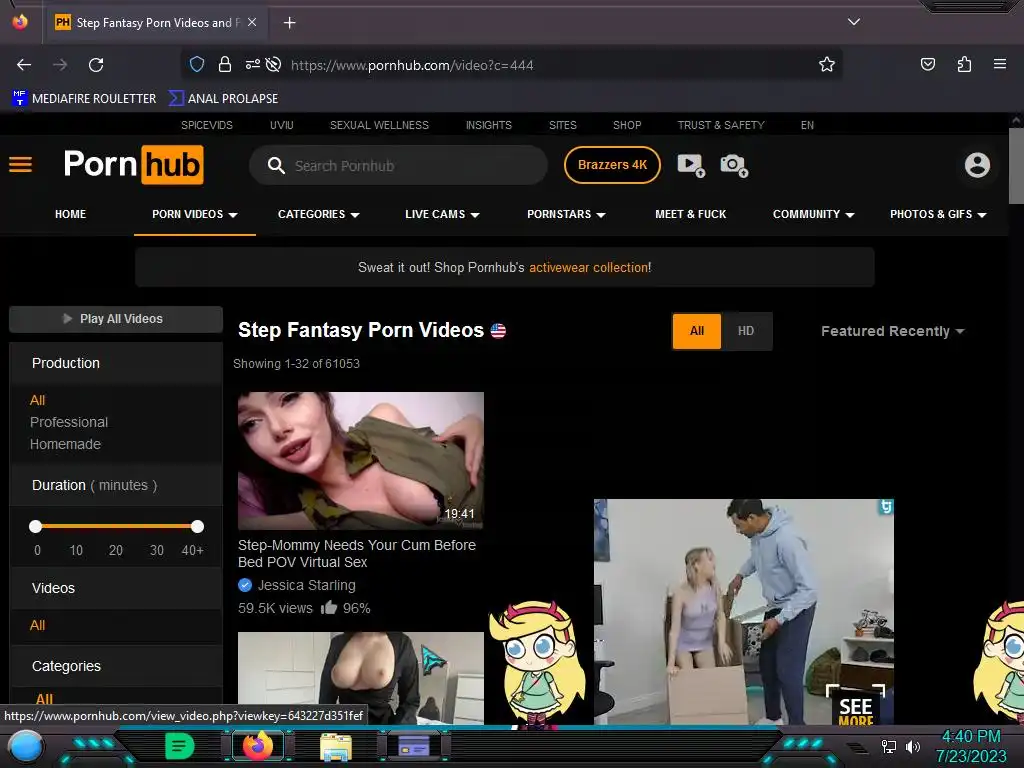
Task: Open the Pocket save icon
Action: click(927, 64)
